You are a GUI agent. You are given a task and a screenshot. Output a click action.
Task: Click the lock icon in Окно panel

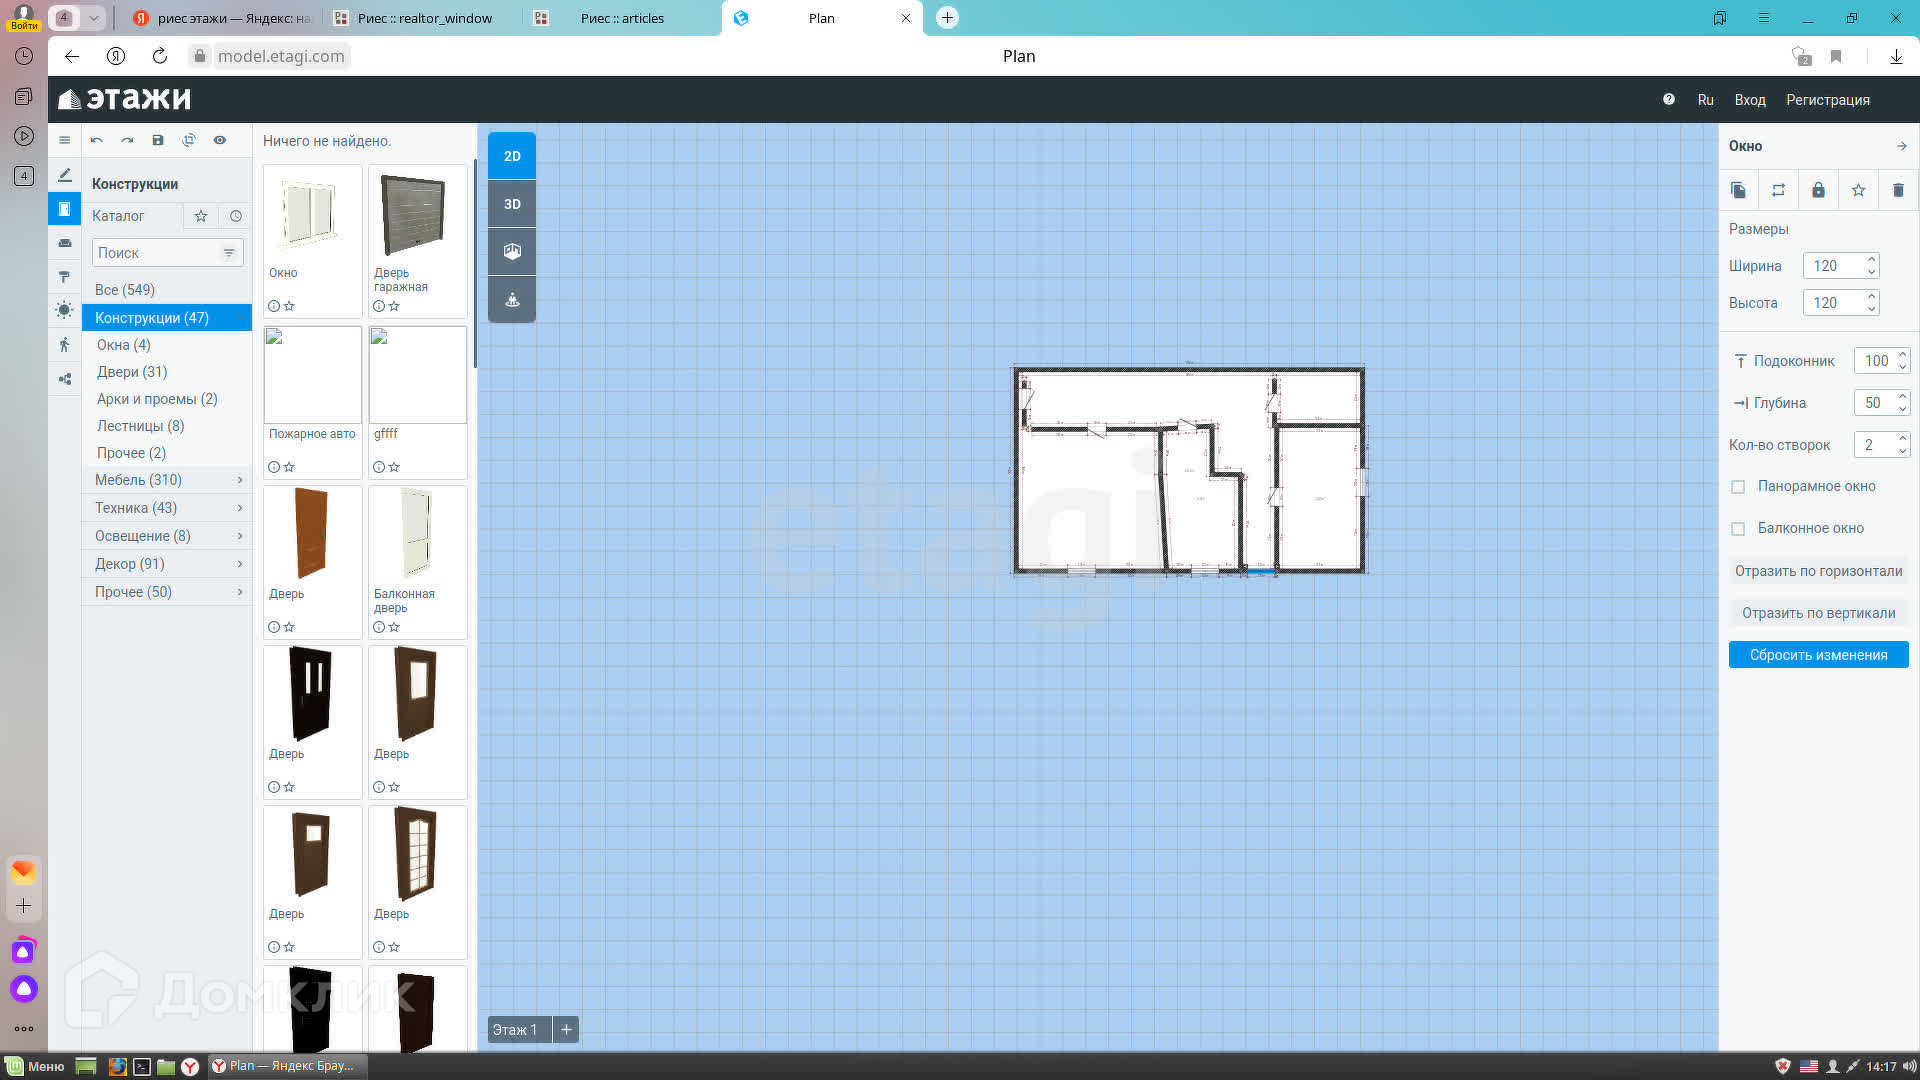(1818, 190)
